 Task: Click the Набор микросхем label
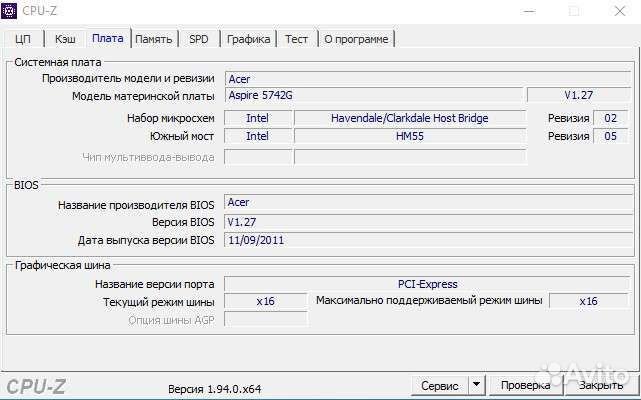(171, 118)
